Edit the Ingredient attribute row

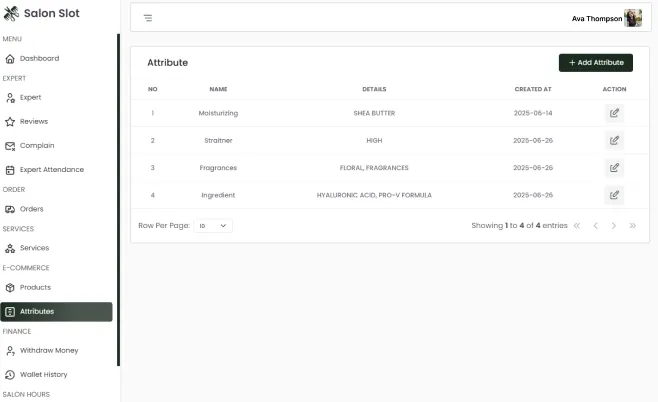614,195
